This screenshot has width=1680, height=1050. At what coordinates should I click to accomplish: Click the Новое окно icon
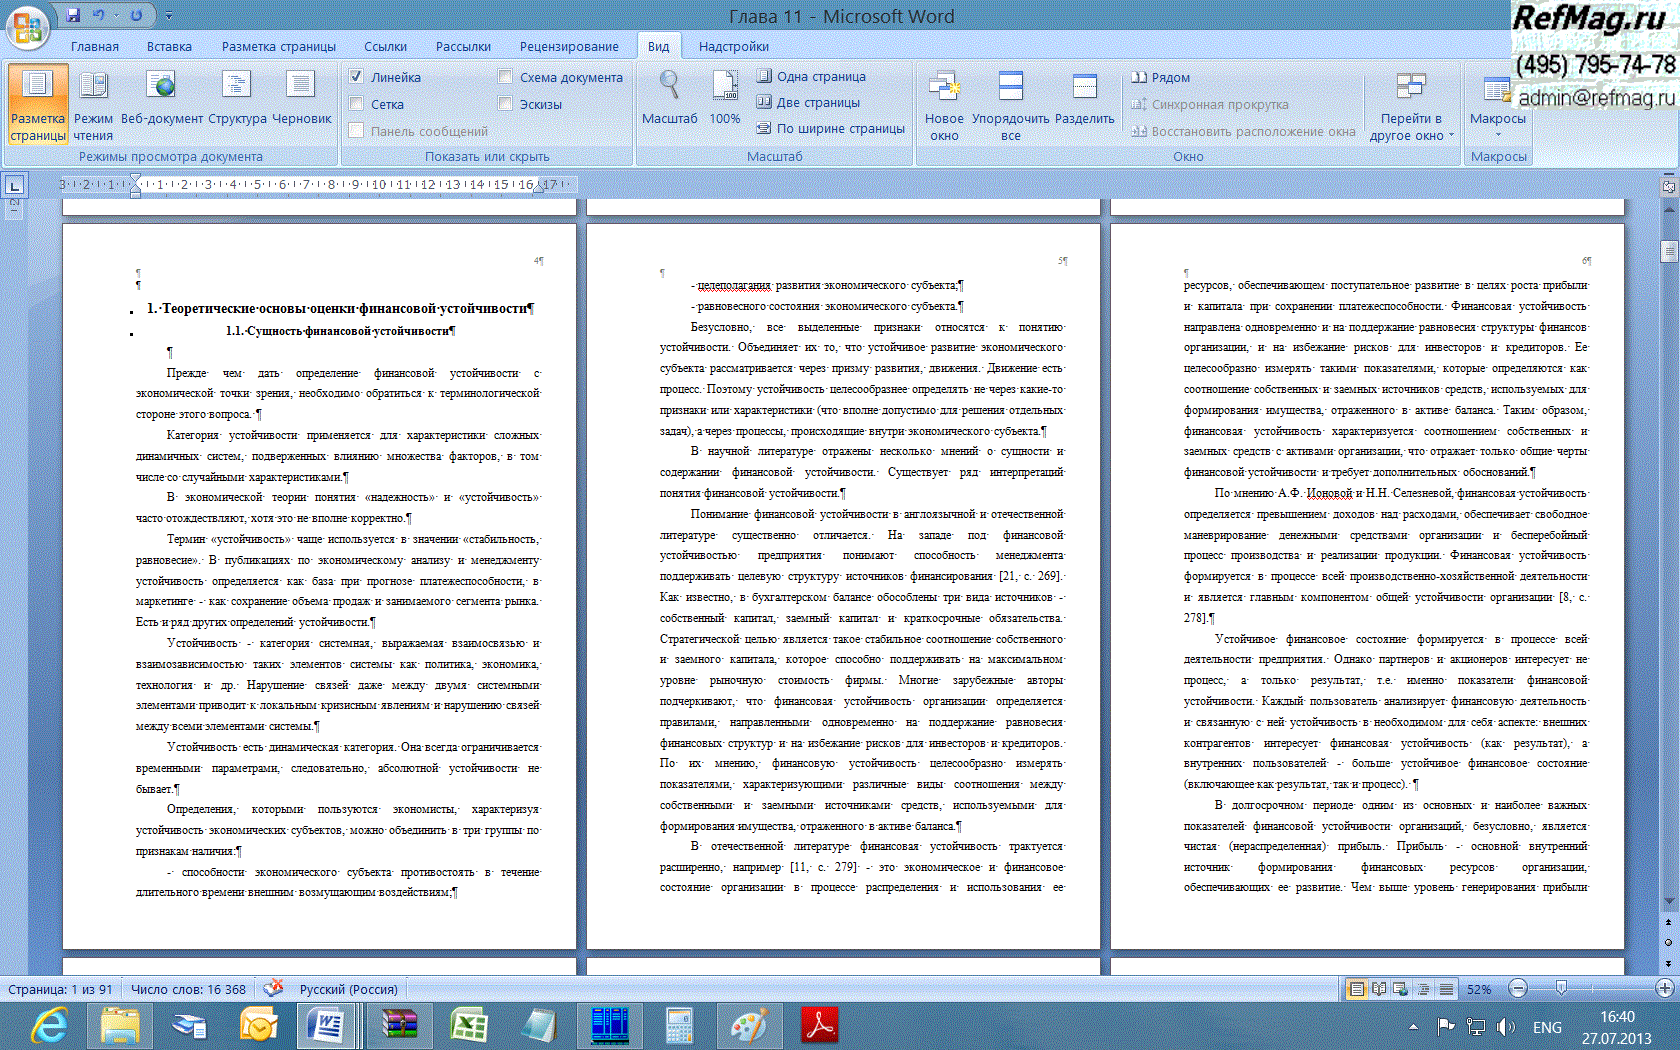[944, 88]
